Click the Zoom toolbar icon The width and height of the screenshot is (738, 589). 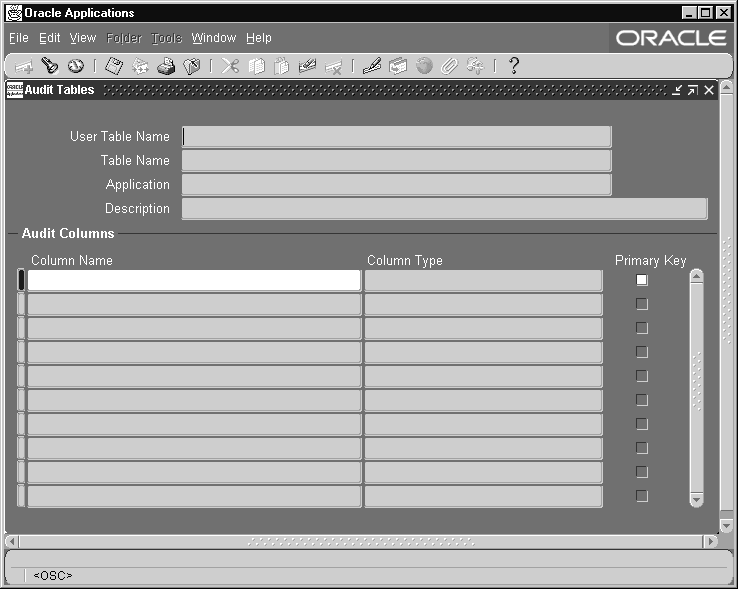point(398,66)
